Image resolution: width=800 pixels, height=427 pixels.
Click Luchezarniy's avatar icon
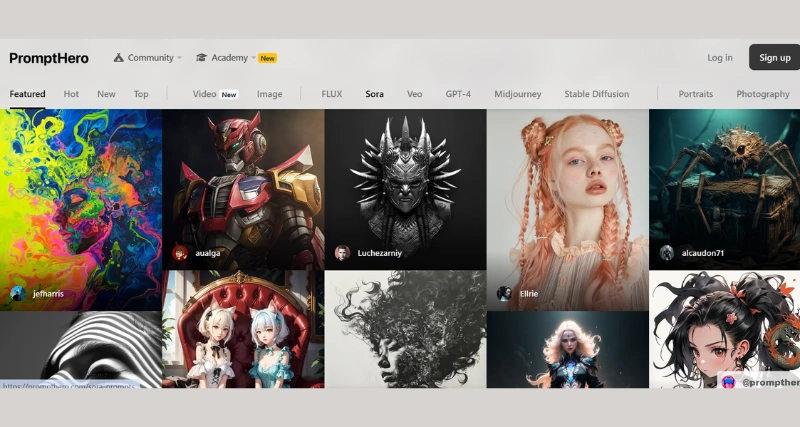coord(342,253)
